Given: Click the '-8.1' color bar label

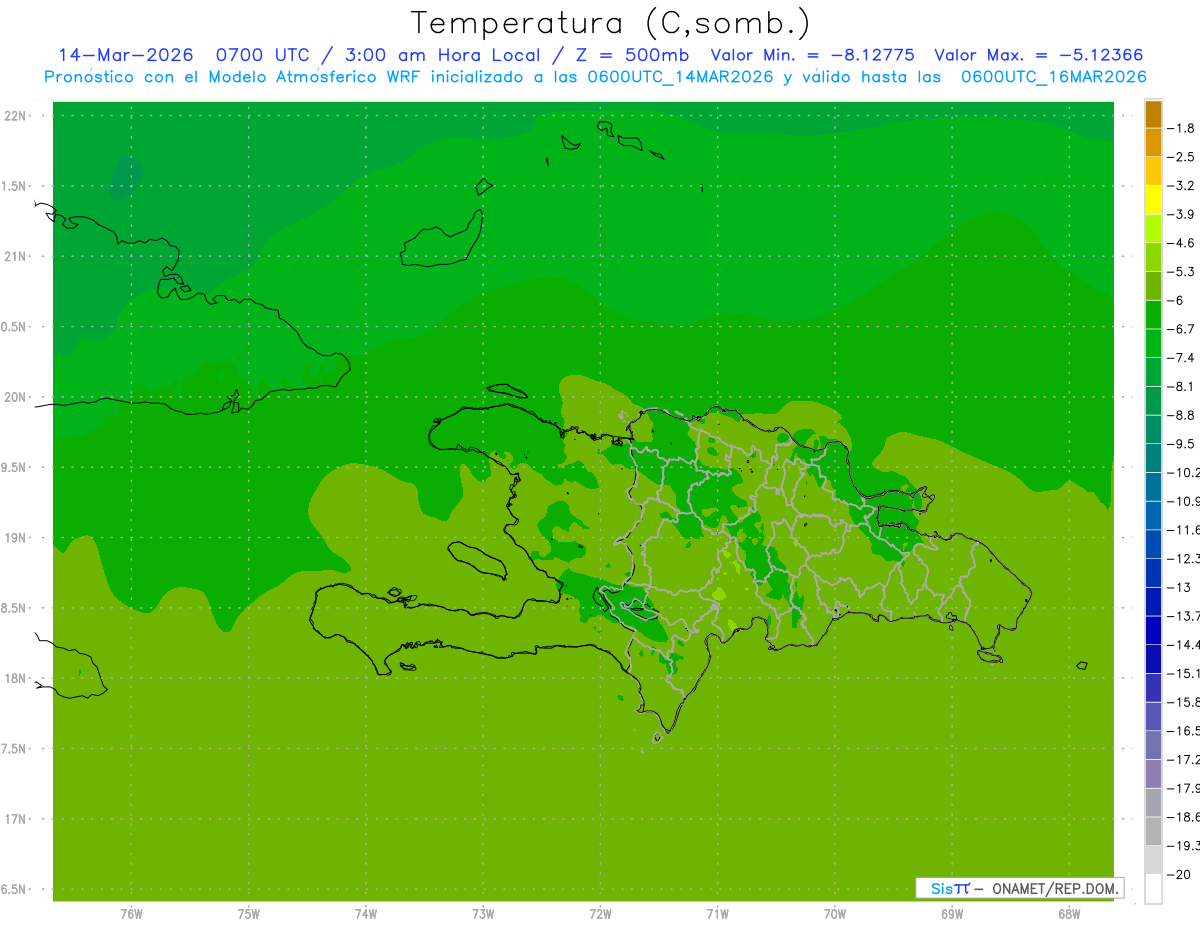Looking at the screenshot, I should tap(1181, 386).
